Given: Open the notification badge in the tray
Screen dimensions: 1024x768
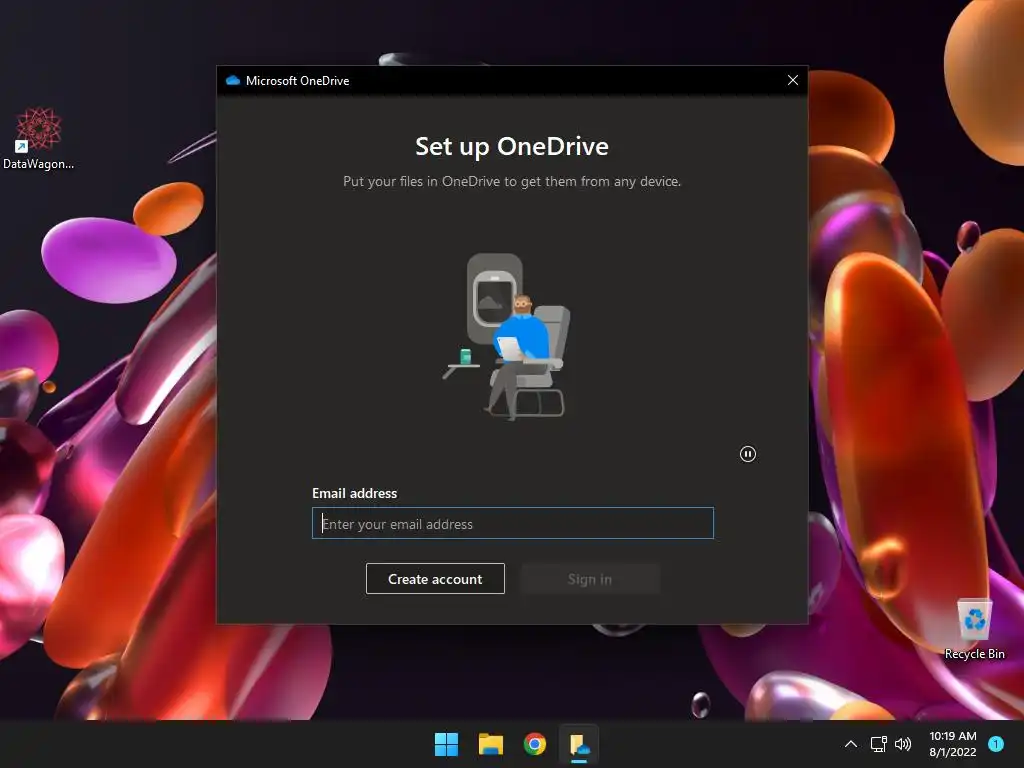Looking at the screenshot, I should click(x=996, y=744).
